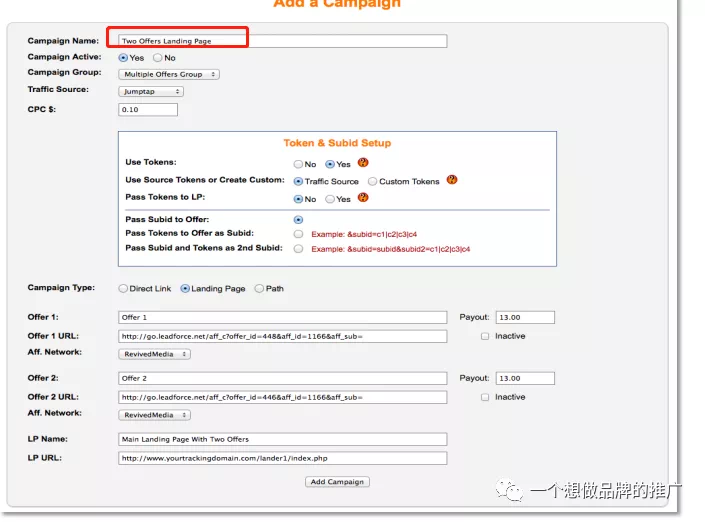Screen dimensions: 705x522
Task: Focus the CPC $ field
Action: coord(148,110)
